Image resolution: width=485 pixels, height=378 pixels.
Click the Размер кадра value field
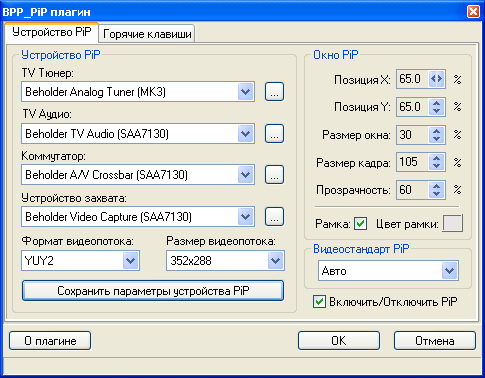(413, 162)
